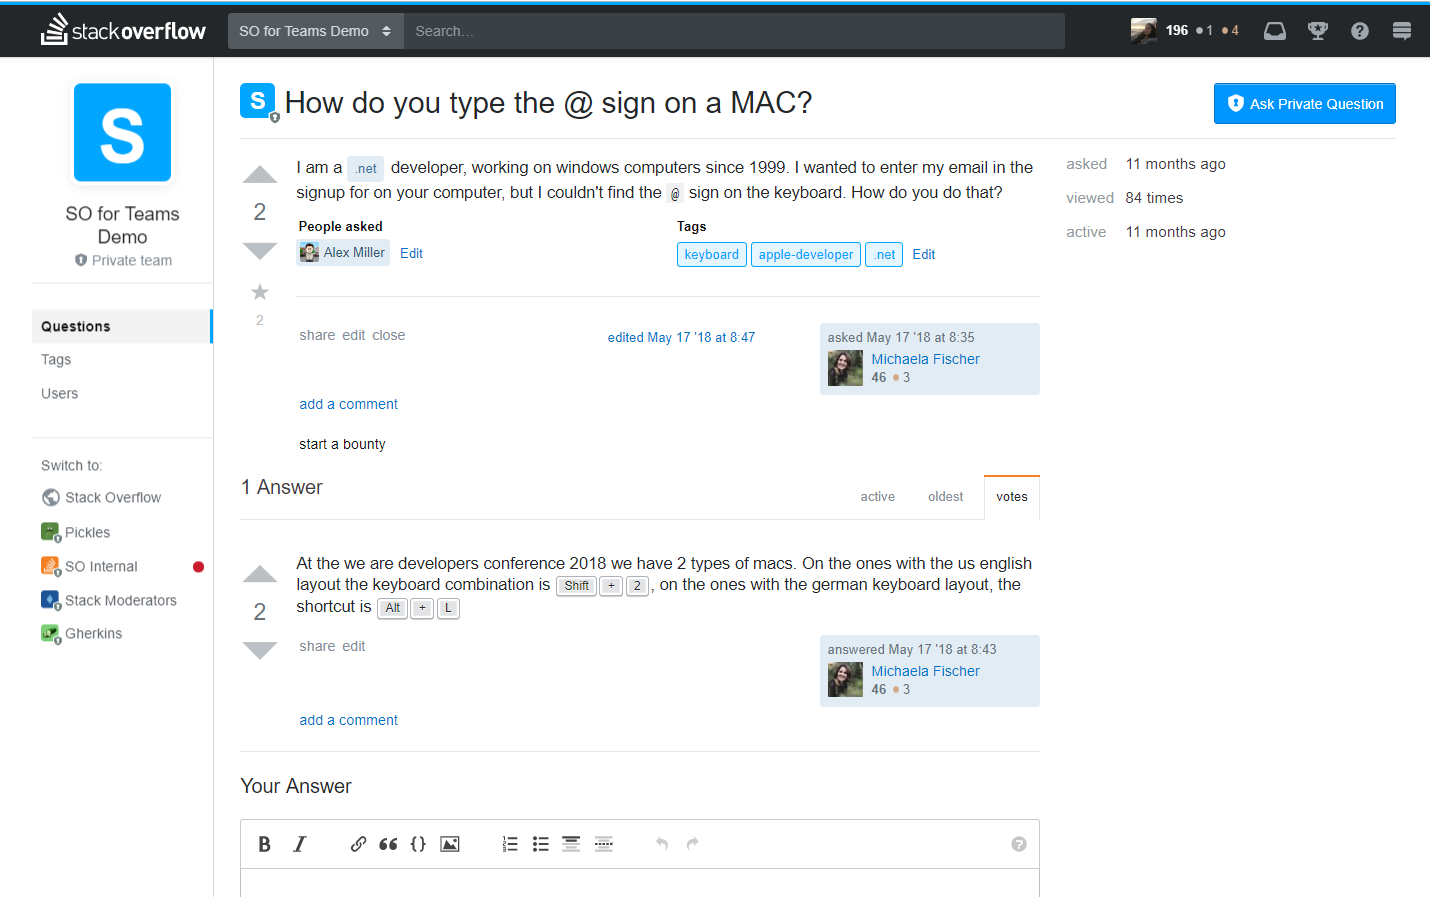Open Users in sidebar
Viewport: 1430px width, 897px height.
tap(59, 394)
